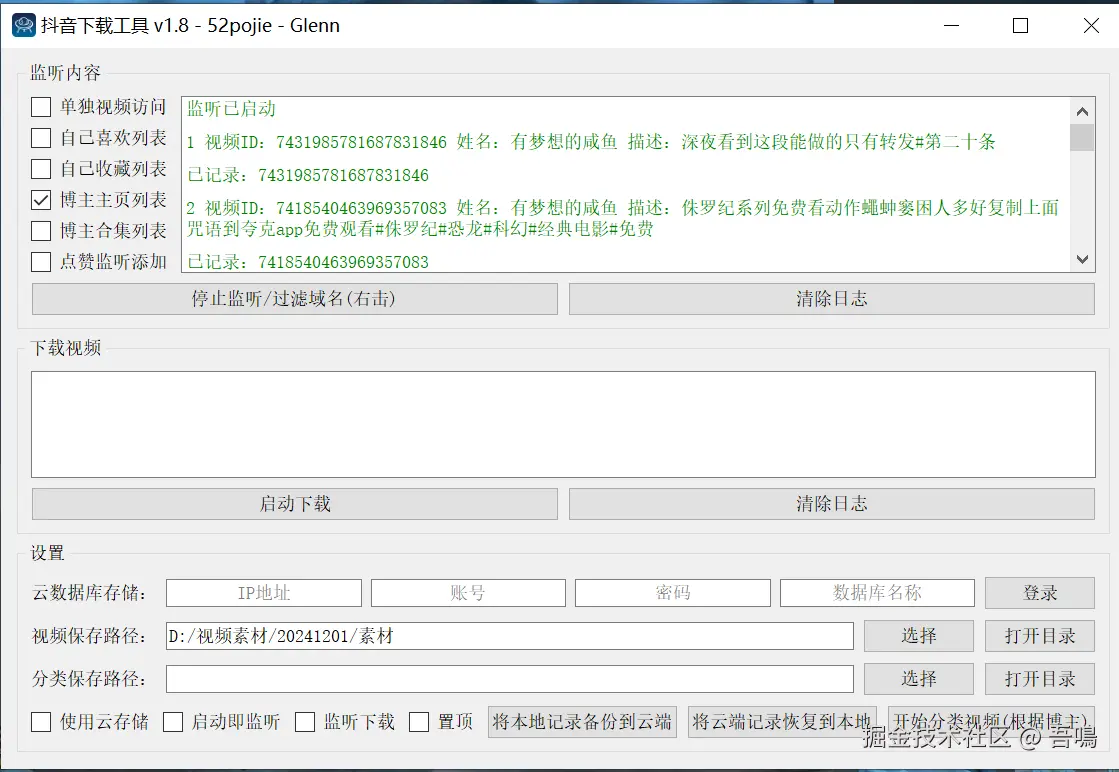The height and width of the screenshot is (772, 1119).
Task: Check the 监听下载 option
Action: click(x=305, y=722)
